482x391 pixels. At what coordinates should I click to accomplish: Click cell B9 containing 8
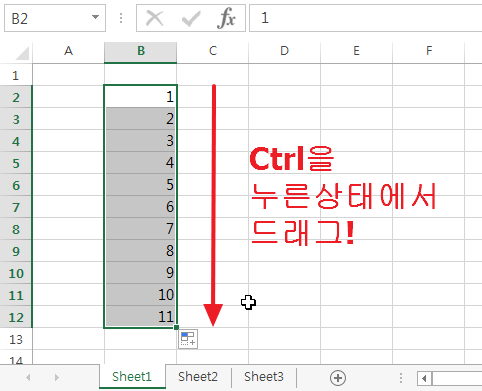tap(141, 251)
